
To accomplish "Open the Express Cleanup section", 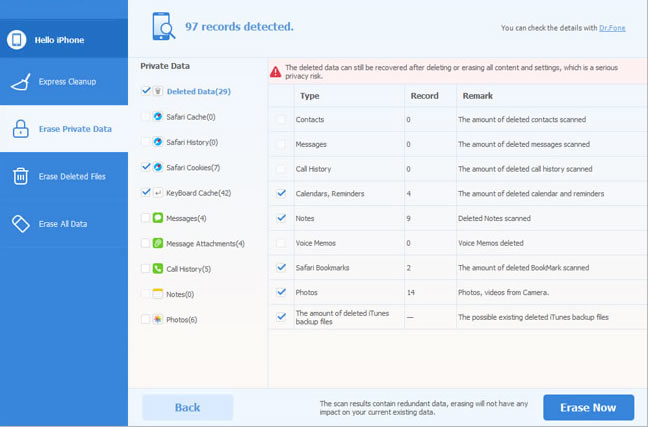I will coord(64,81).
